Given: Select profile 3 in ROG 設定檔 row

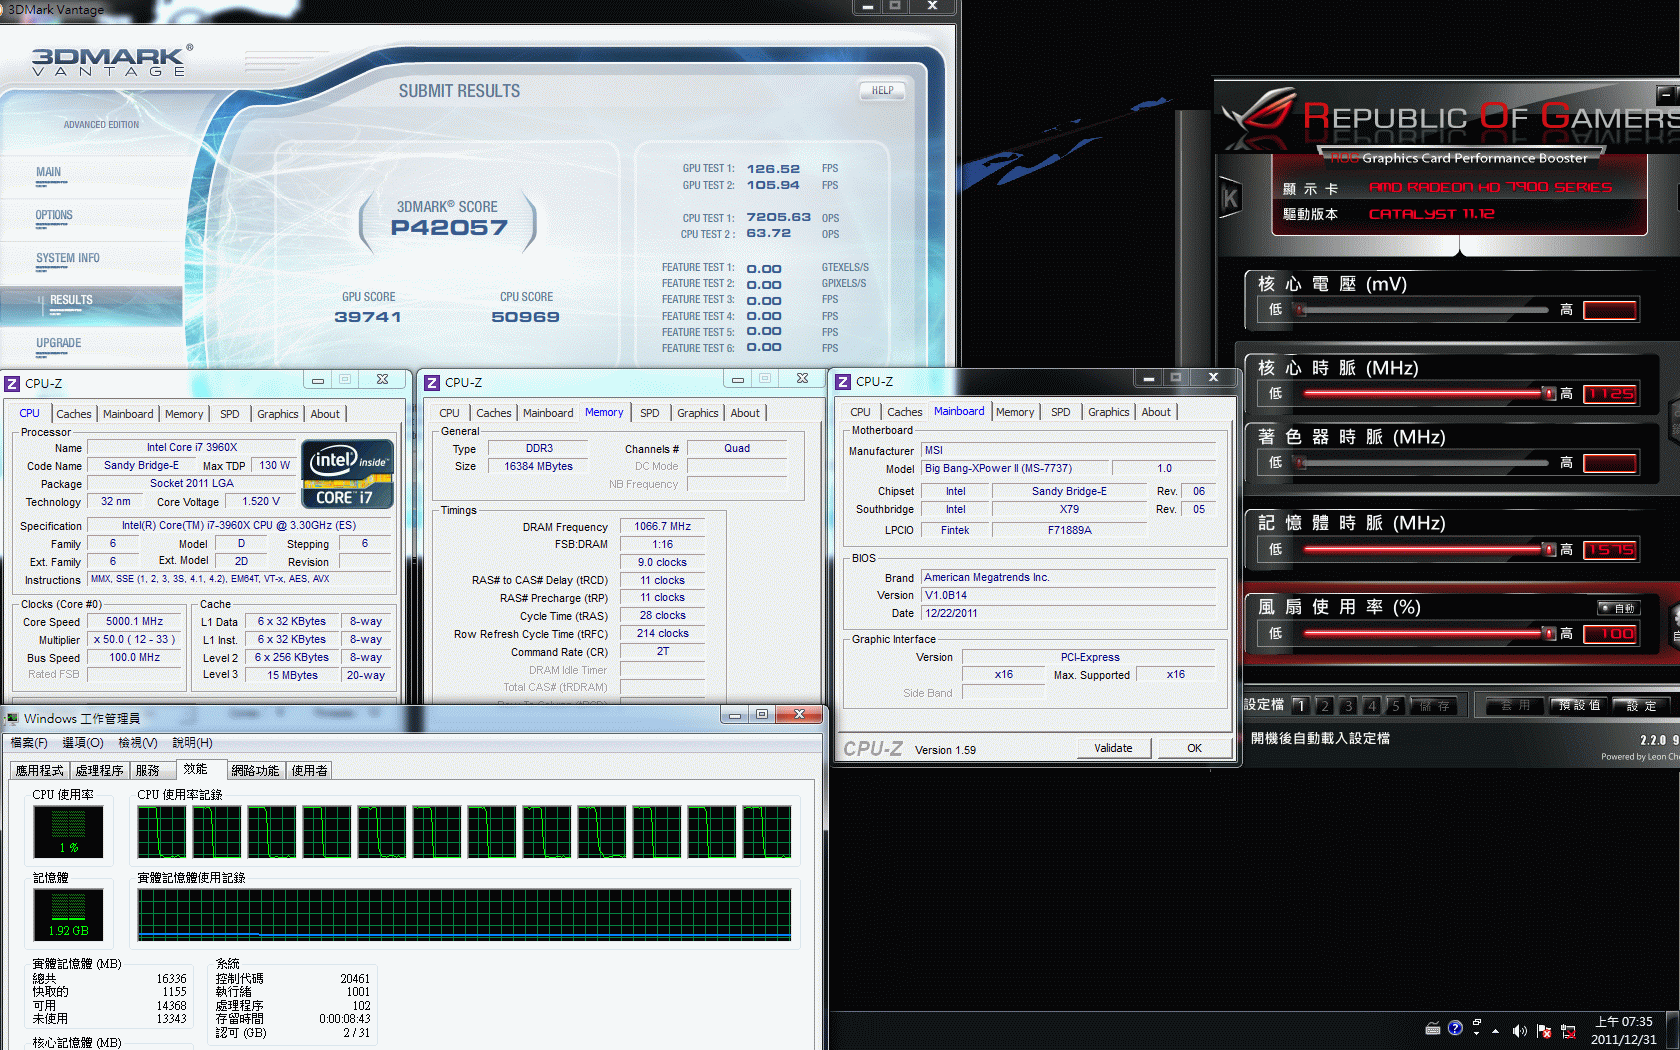Looking at the screenshot, I should pyautogui.click(x=1348, y=705).
